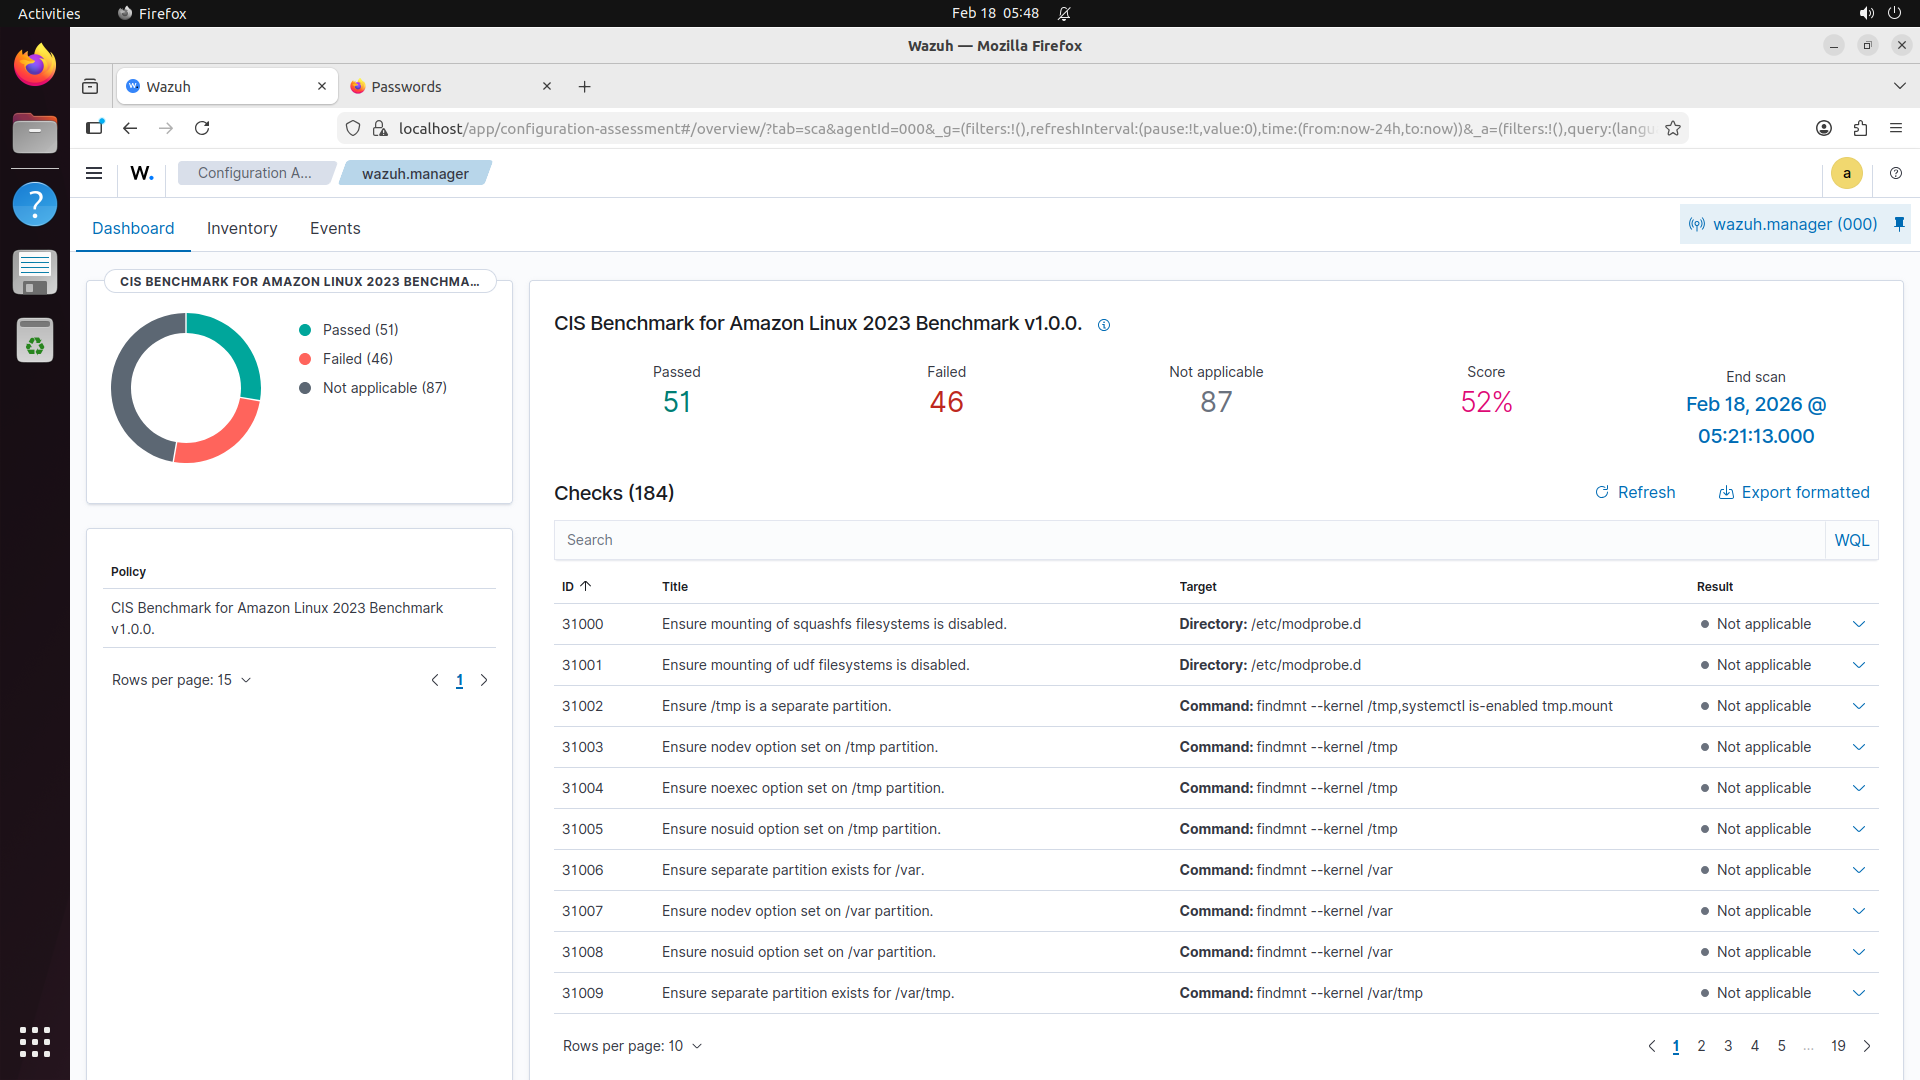Click the checks Search input field
The width and height of the screenshot is (1920, 1080).
click(1188, 540)
